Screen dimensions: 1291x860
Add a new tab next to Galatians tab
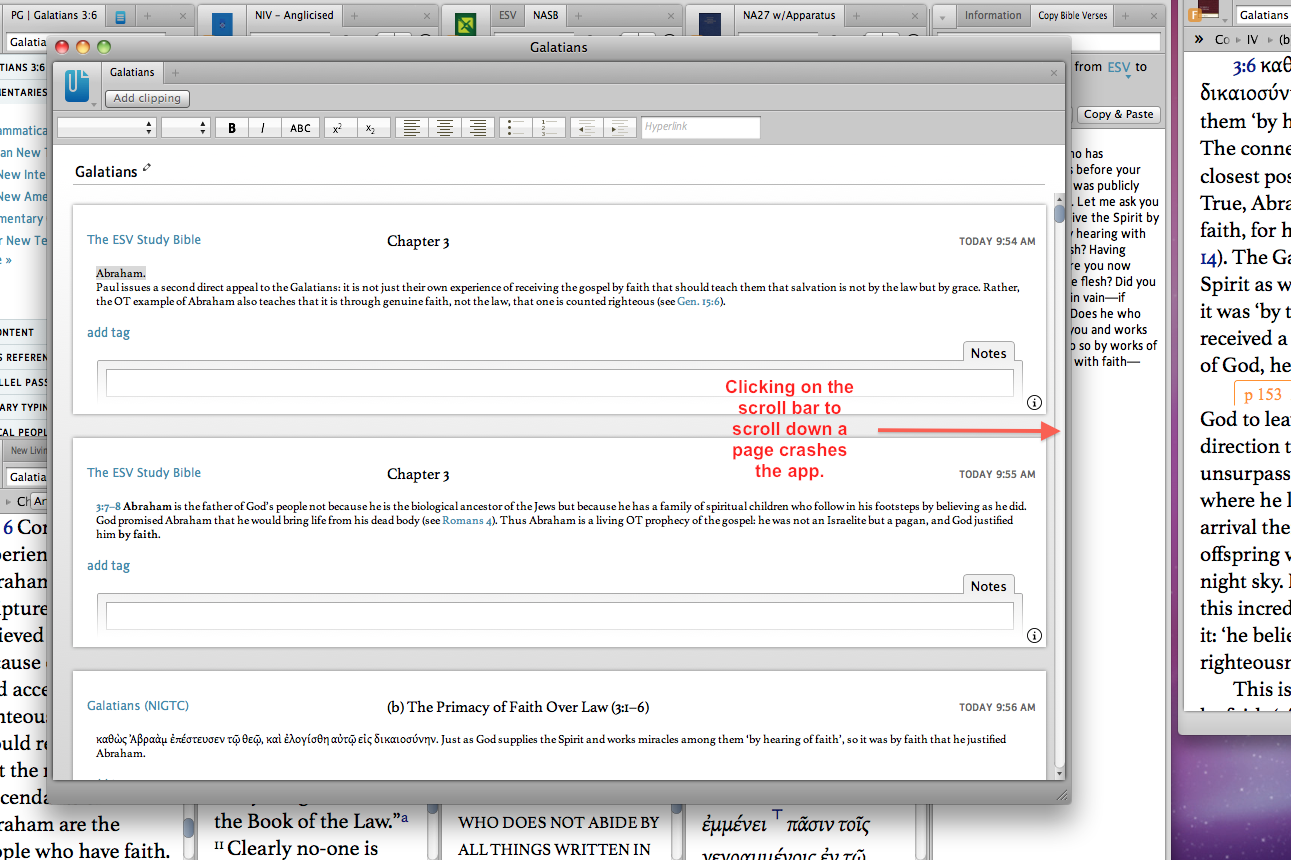click(175, 72)
